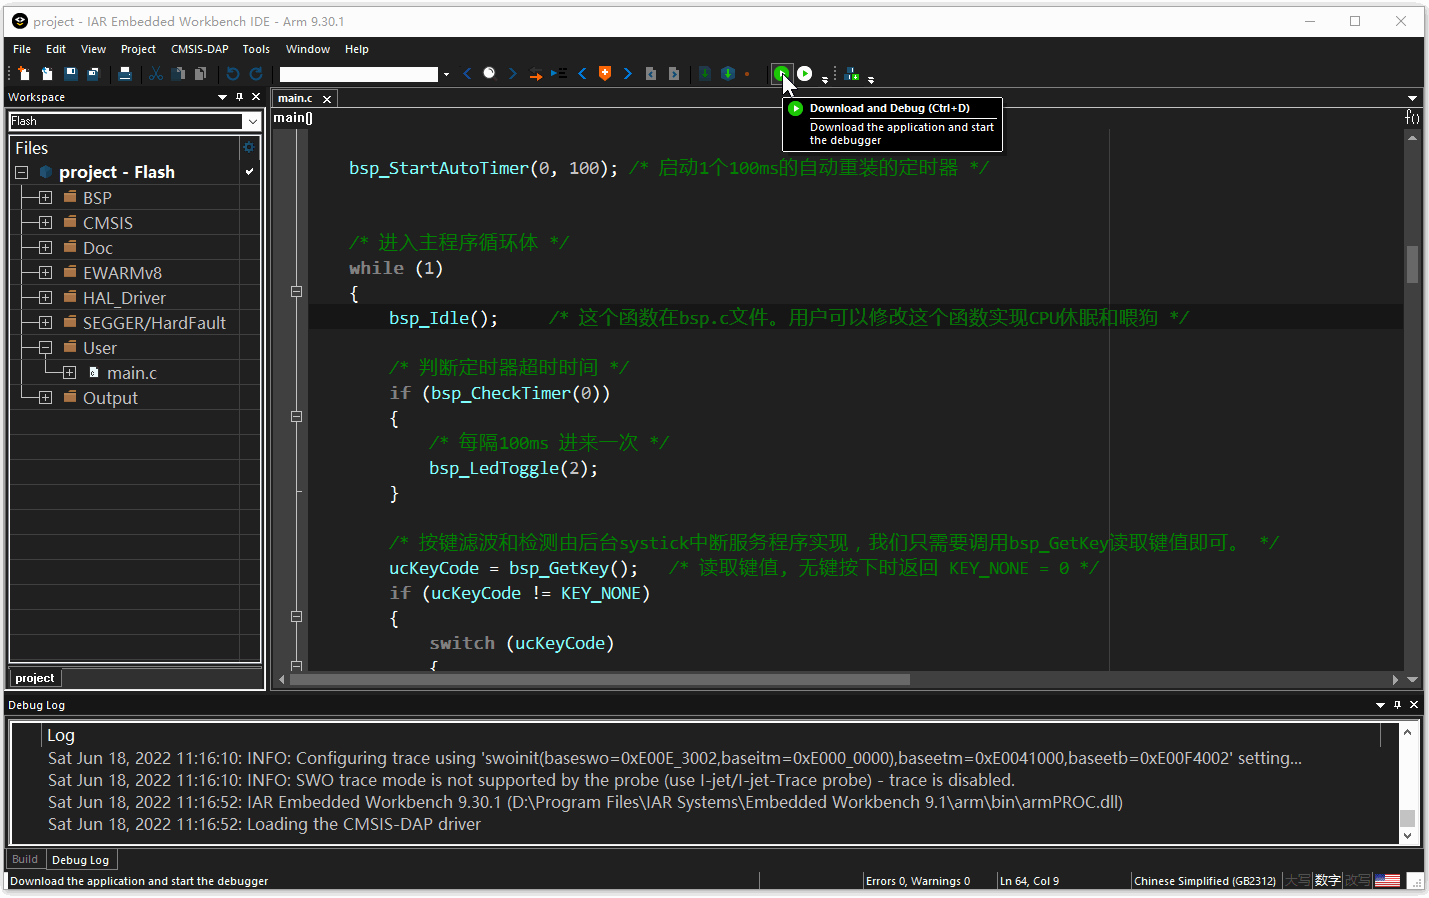Open the CMSIS-DAP menu

200,49
